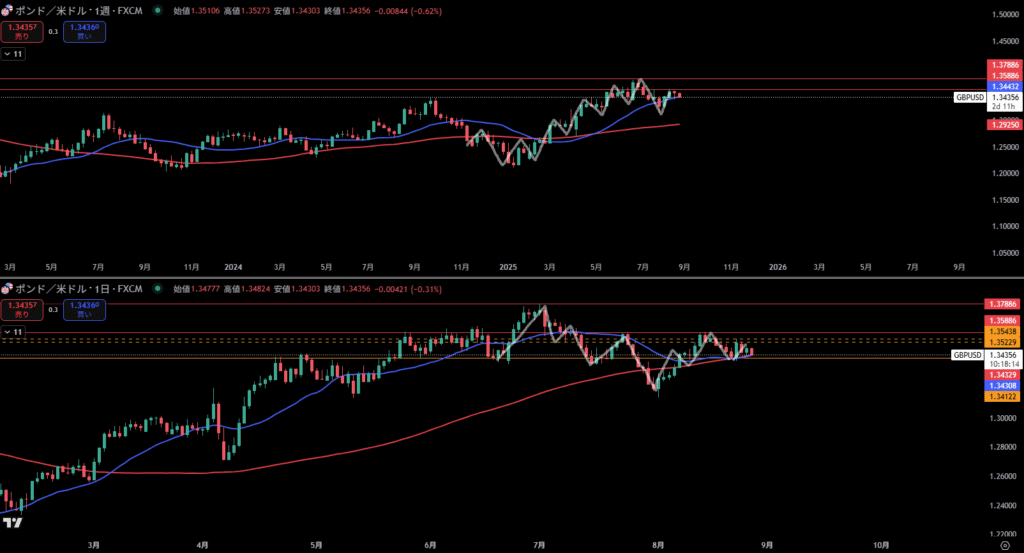Viewport: 1024px width, 553px height.
Task: Click the 2025 label on weekly time axis
Action: 507,267
